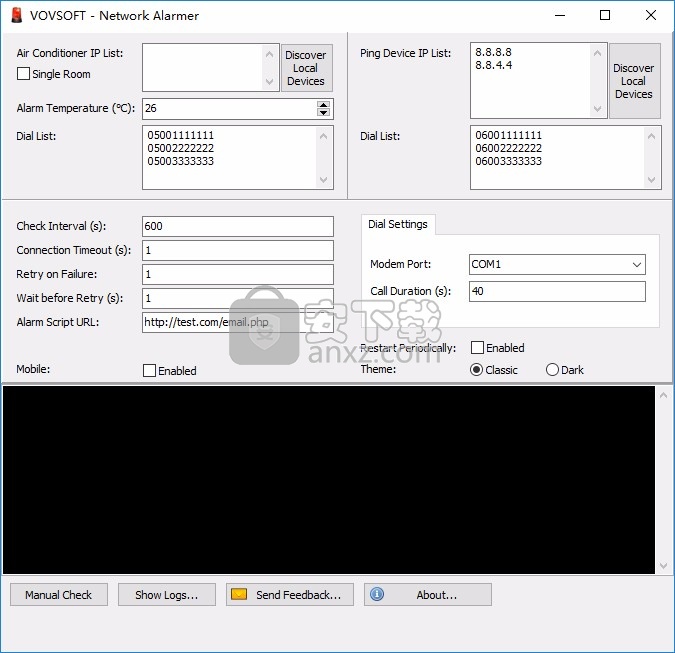The image size is (675, 653).
Task: Increase Alarm Temperature with up arrow
Action: coord(323,104)
